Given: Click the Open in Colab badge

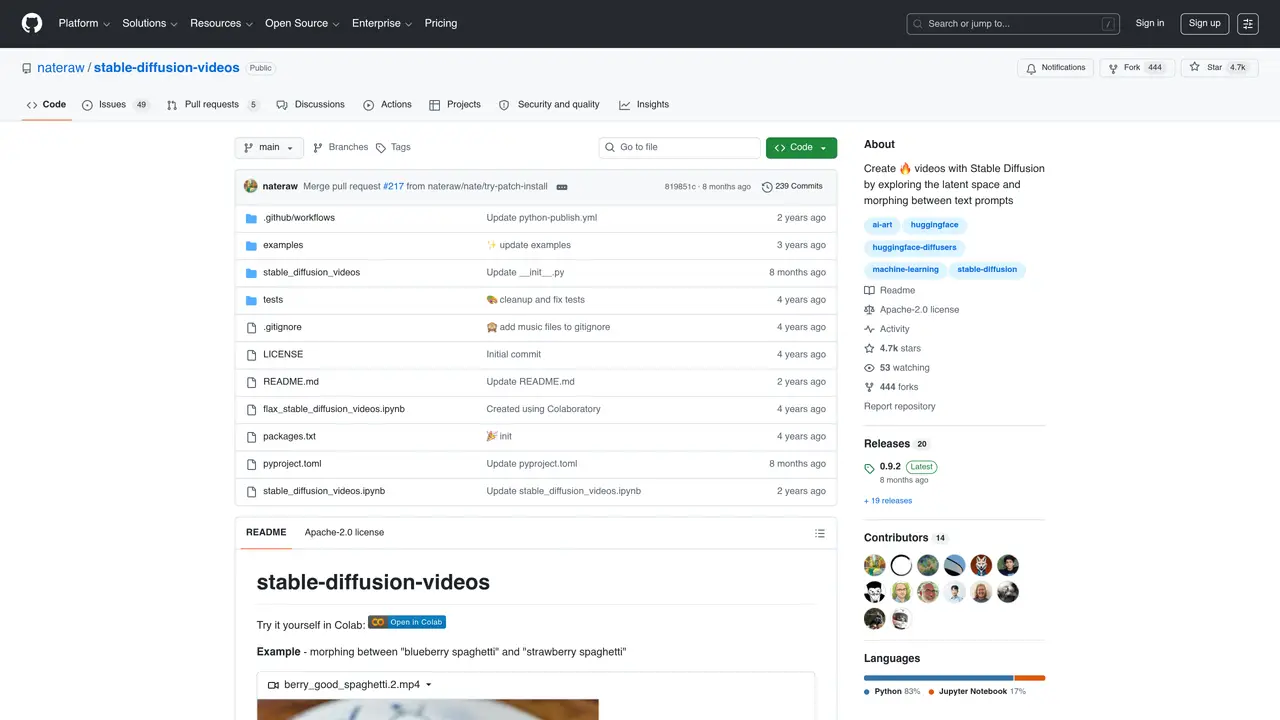Looking at the screenshot, I should 407,622.
